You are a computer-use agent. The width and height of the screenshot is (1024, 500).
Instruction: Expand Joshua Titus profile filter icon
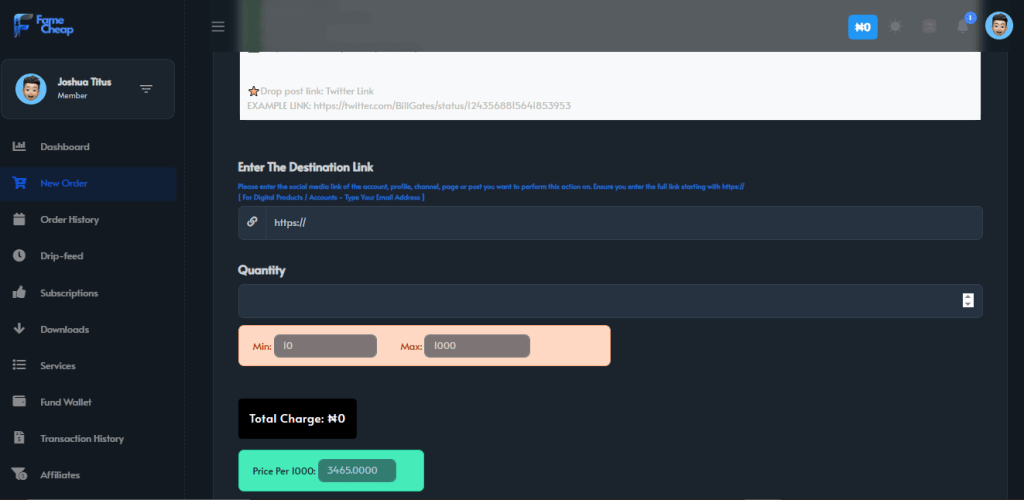point(146,89)
